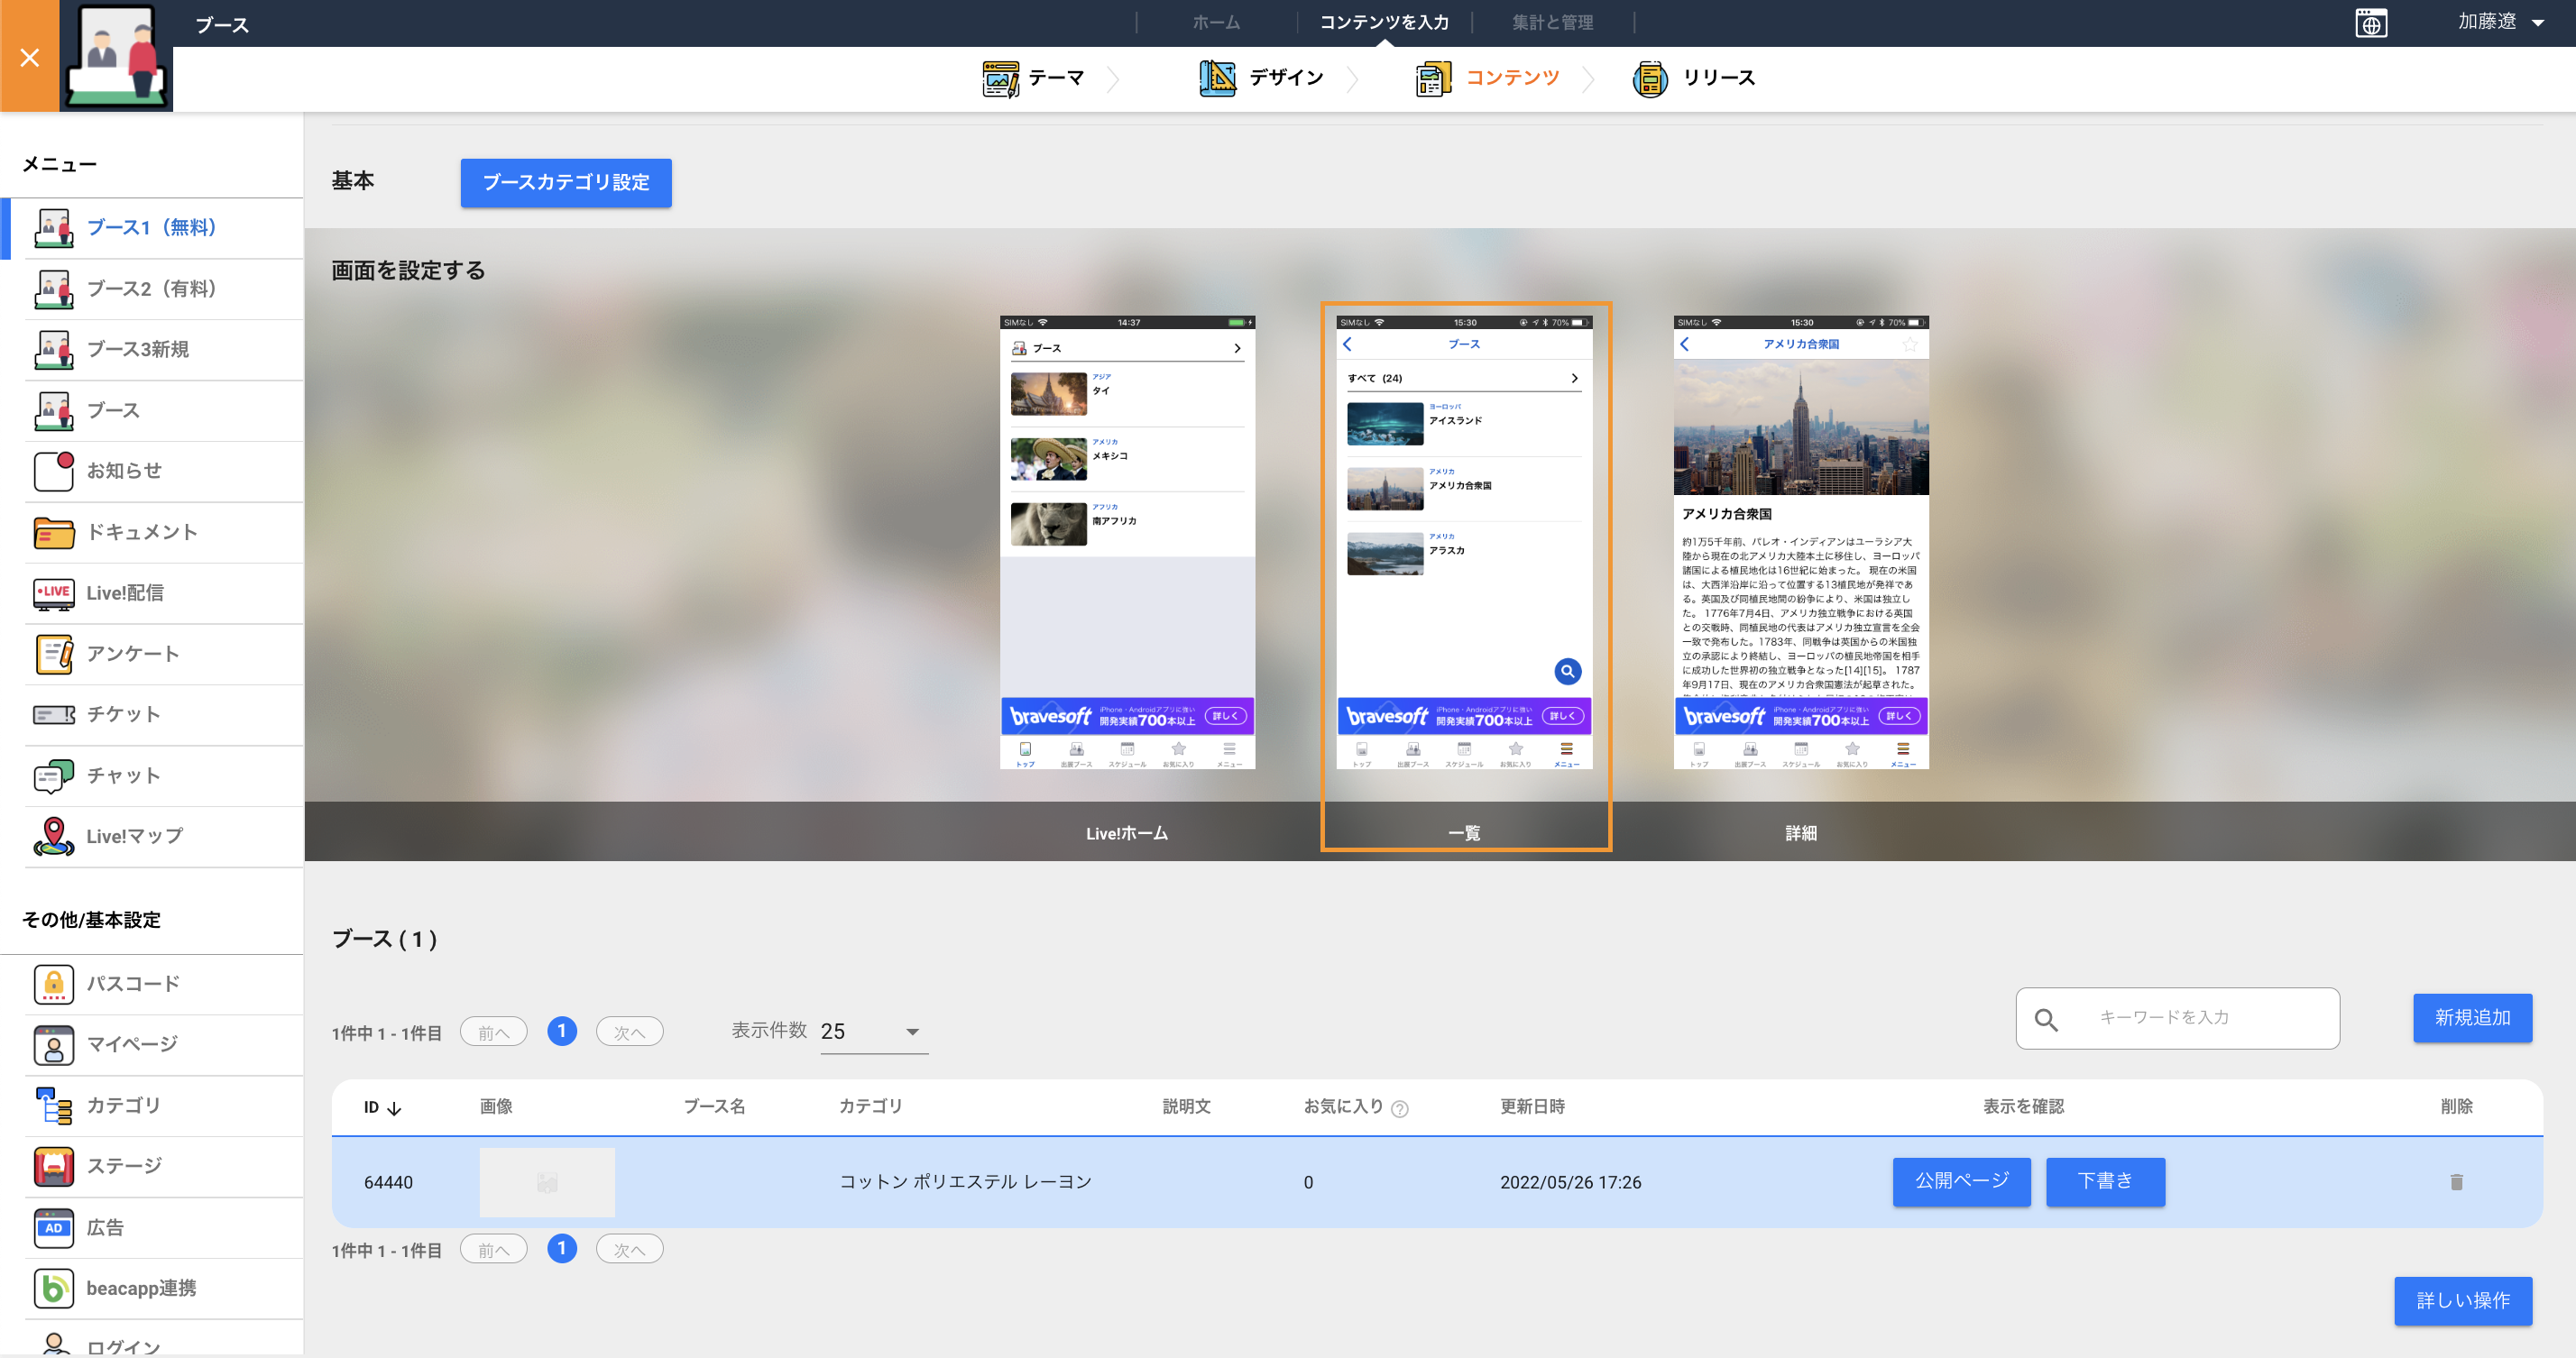
Task: Click the お知らせ notification icon
Action: pyautogui.click(x=54, y=471)
